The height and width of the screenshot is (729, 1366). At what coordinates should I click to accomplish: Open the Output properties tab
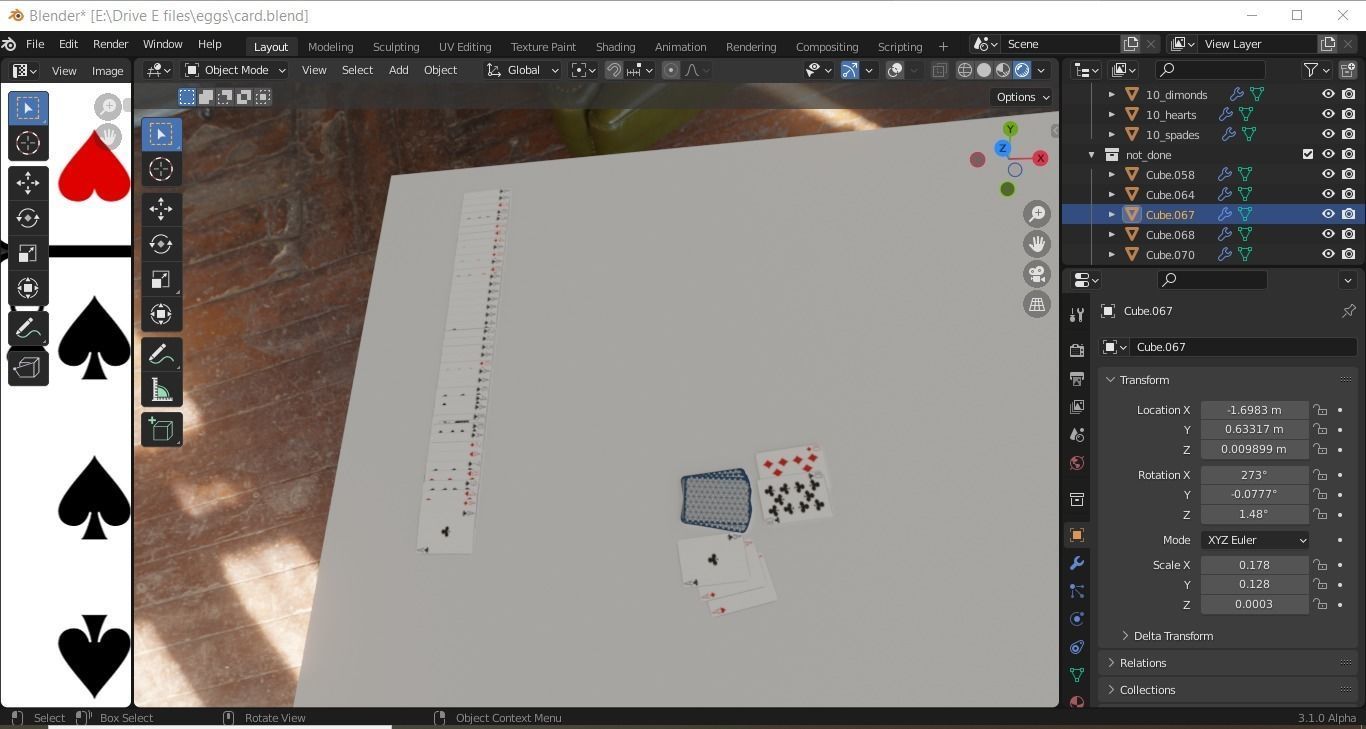tap(1077, 379)
